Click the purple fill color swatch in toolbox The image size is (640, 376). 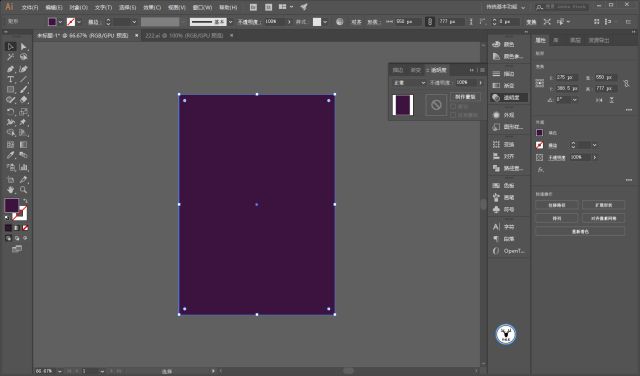coord(11,205)
